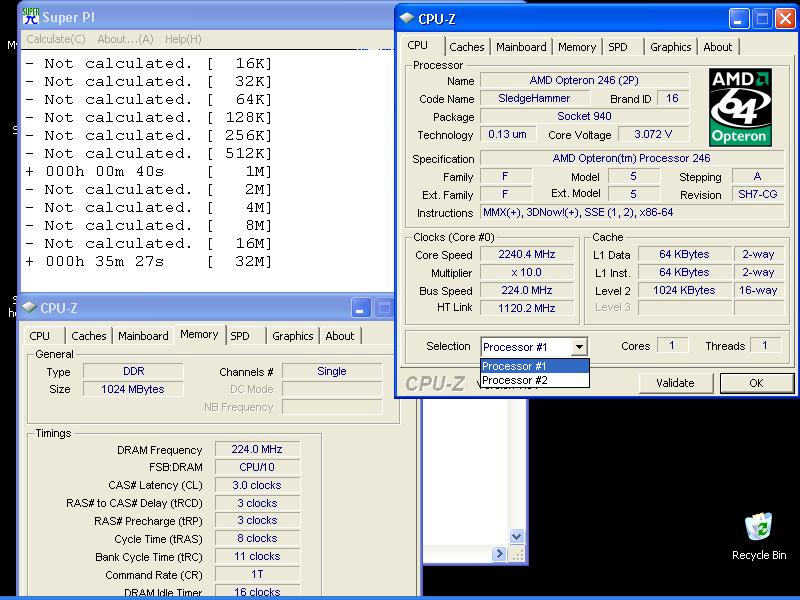Click the lower CPU-Z window title icon
Image resolution: width=800 pixels, height=600 pixels.
coord(29,307)
